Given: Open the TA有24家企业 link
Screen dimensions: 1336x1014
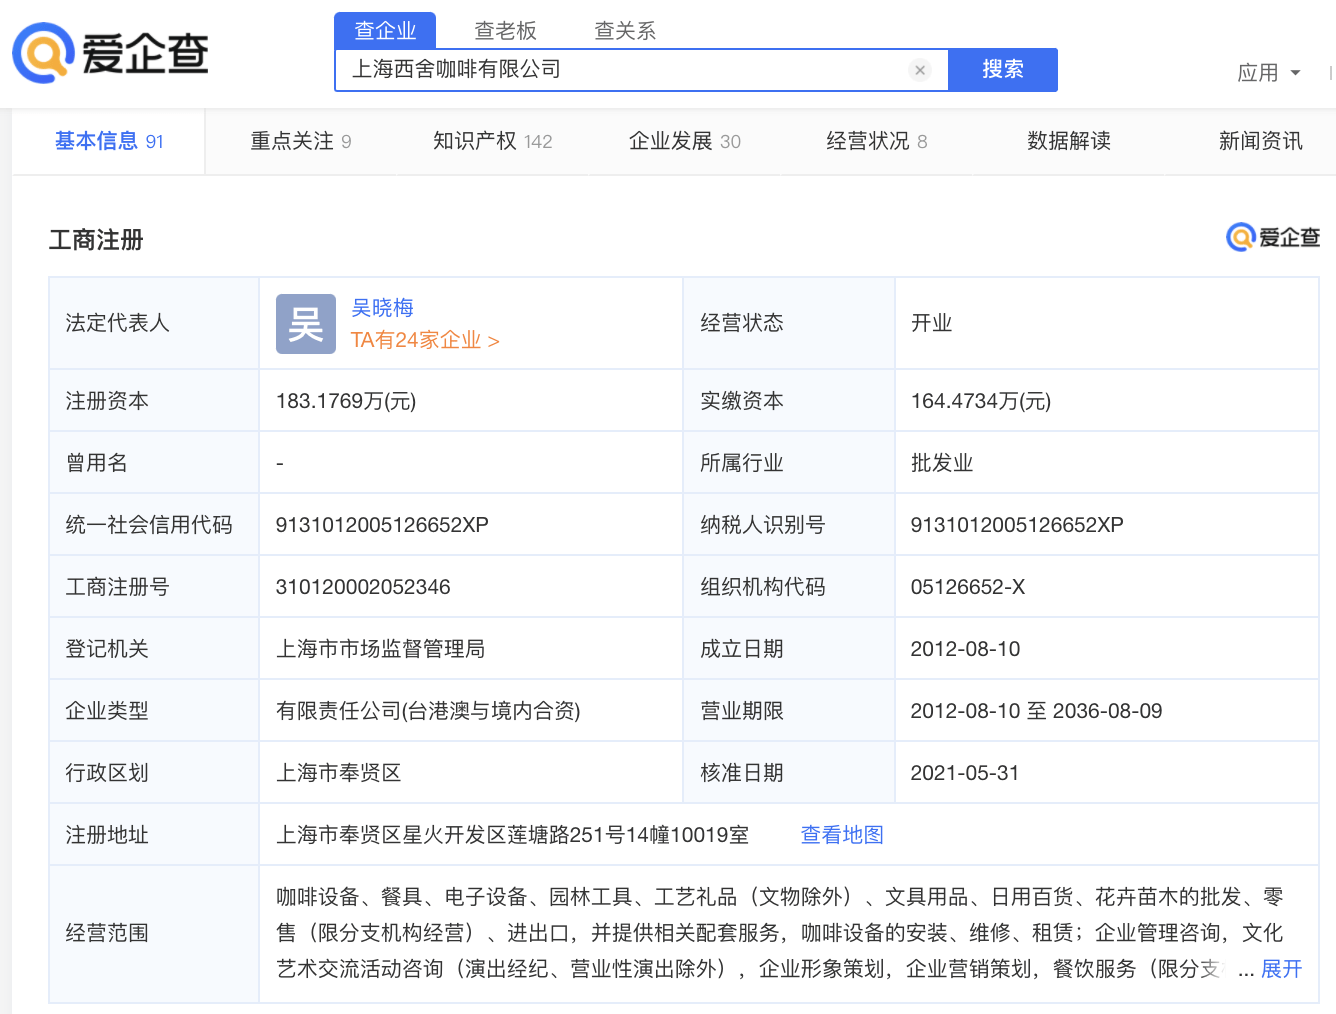Looking at the screenshot, I should pyautogui.click(x=425, y=340).
